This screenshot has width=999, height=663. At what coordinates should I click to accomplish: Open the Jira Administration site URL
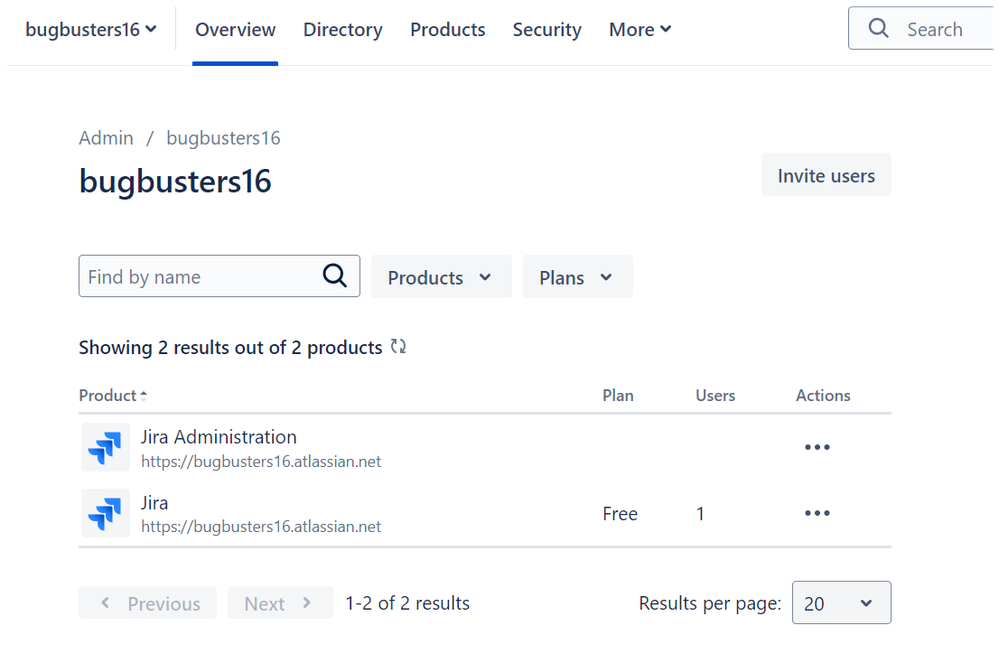click(261, 461)
